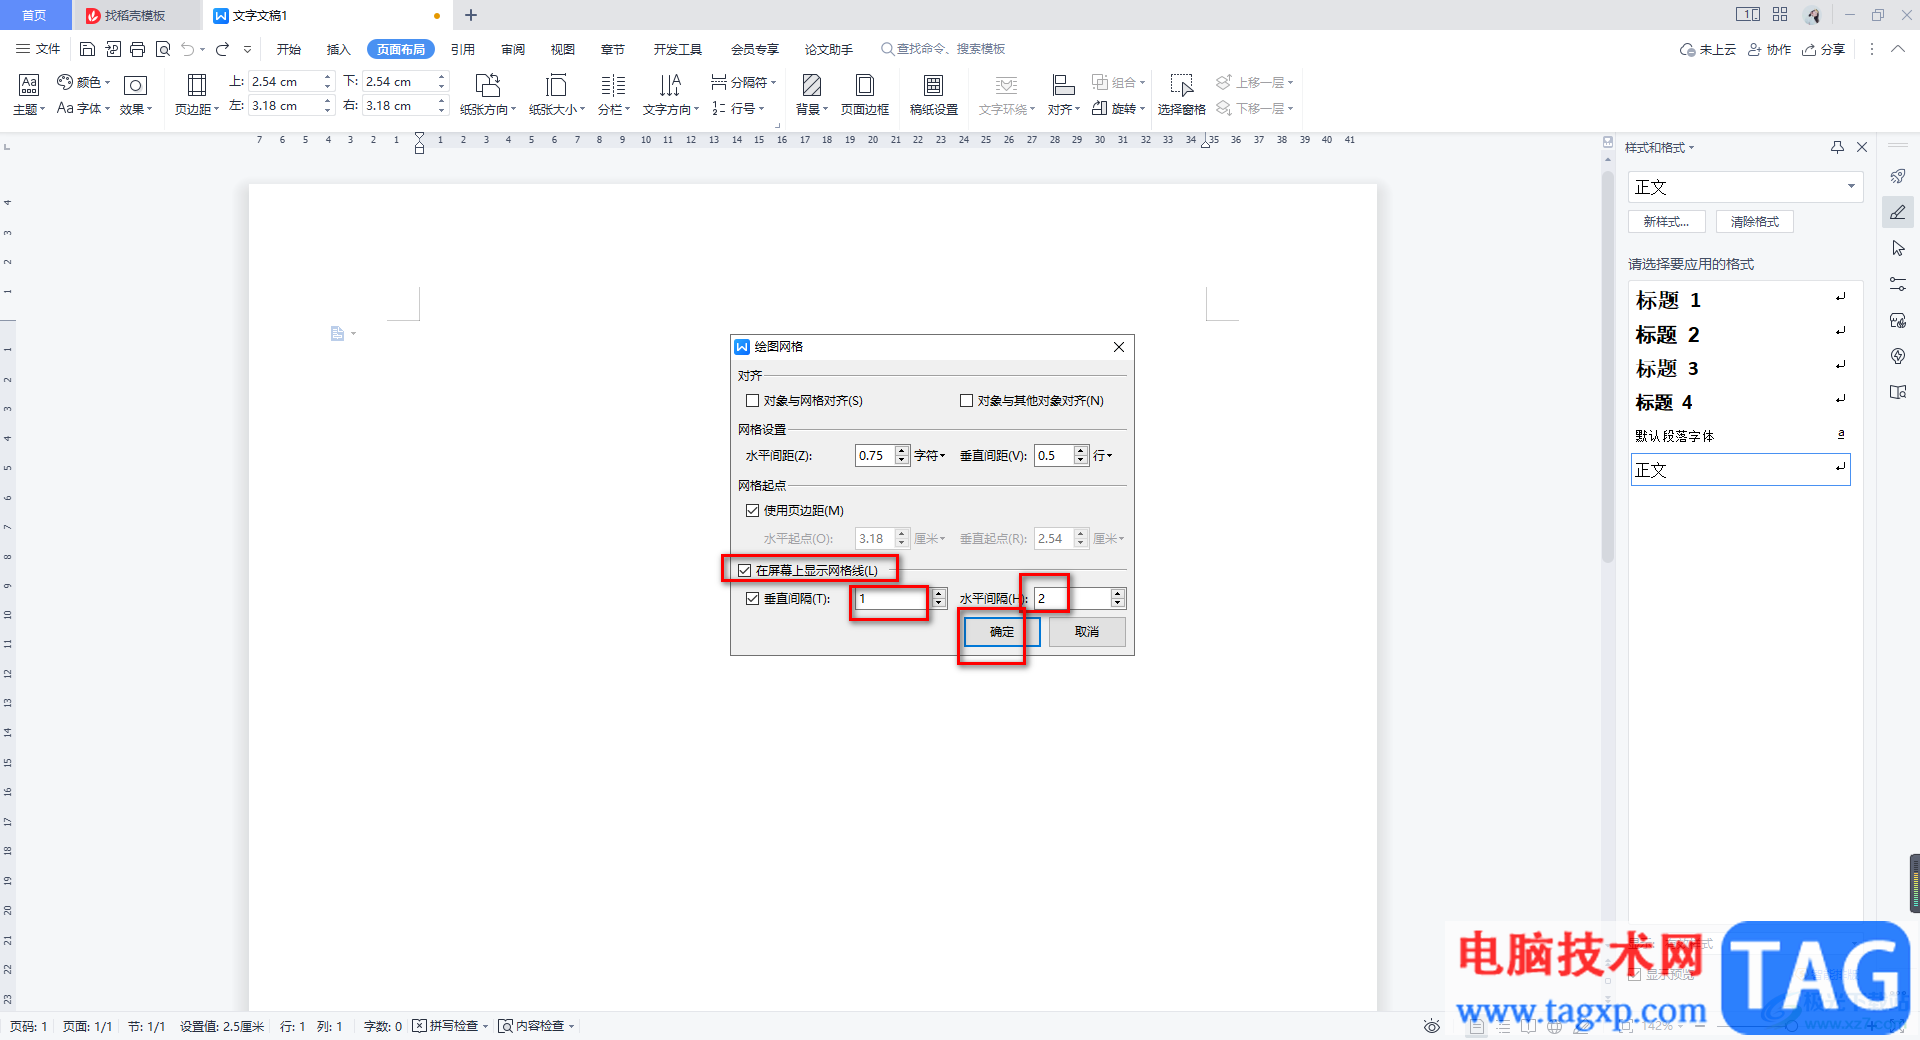
Task: Click the 未上云 cloud status icon
Action: click(x=1708, y=49)
